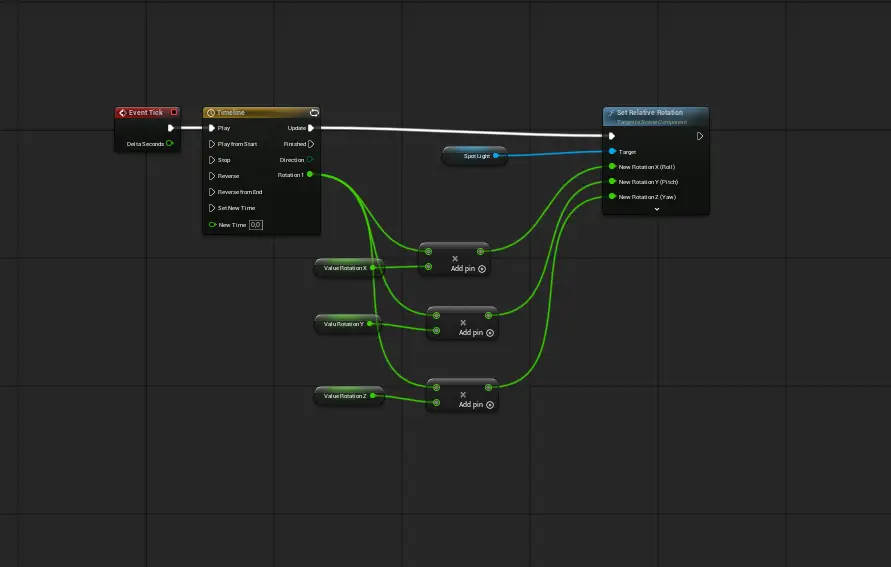Click the Delta Seconds output pin
The width and height of the screenshot is (891, 567).
click(170, 144)
